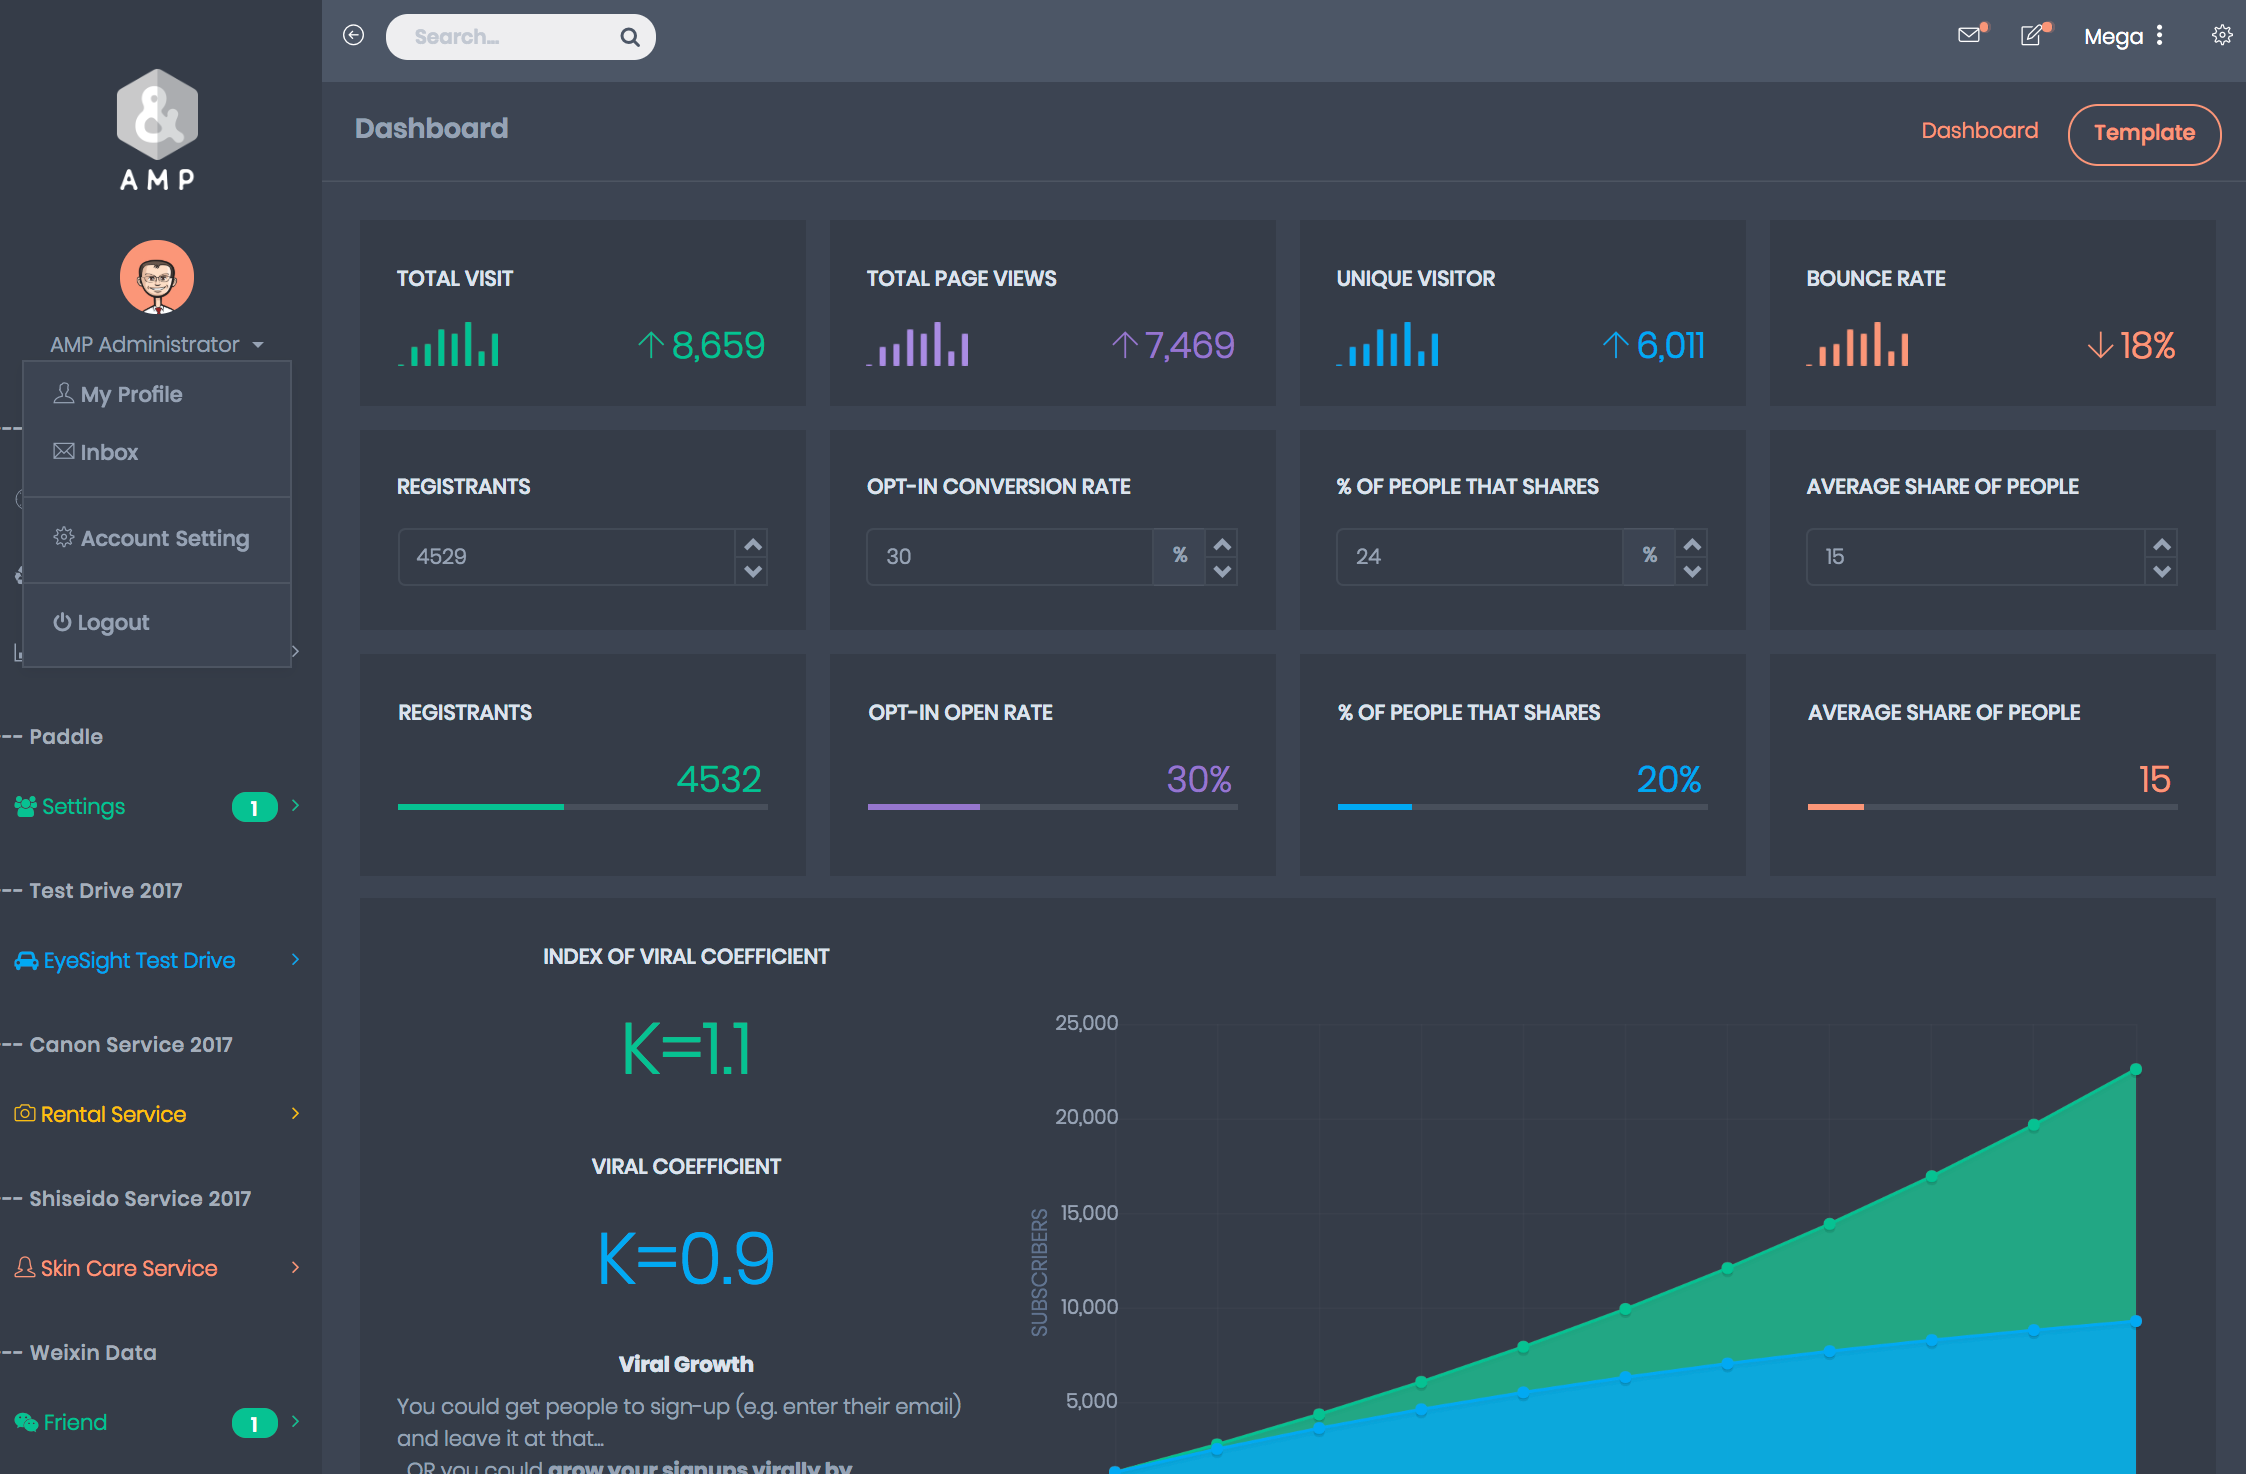The width and height of the screenshot is (2246, 1474).
Task: Decrease Average Share of People stepper
Action: [2162, 571]
